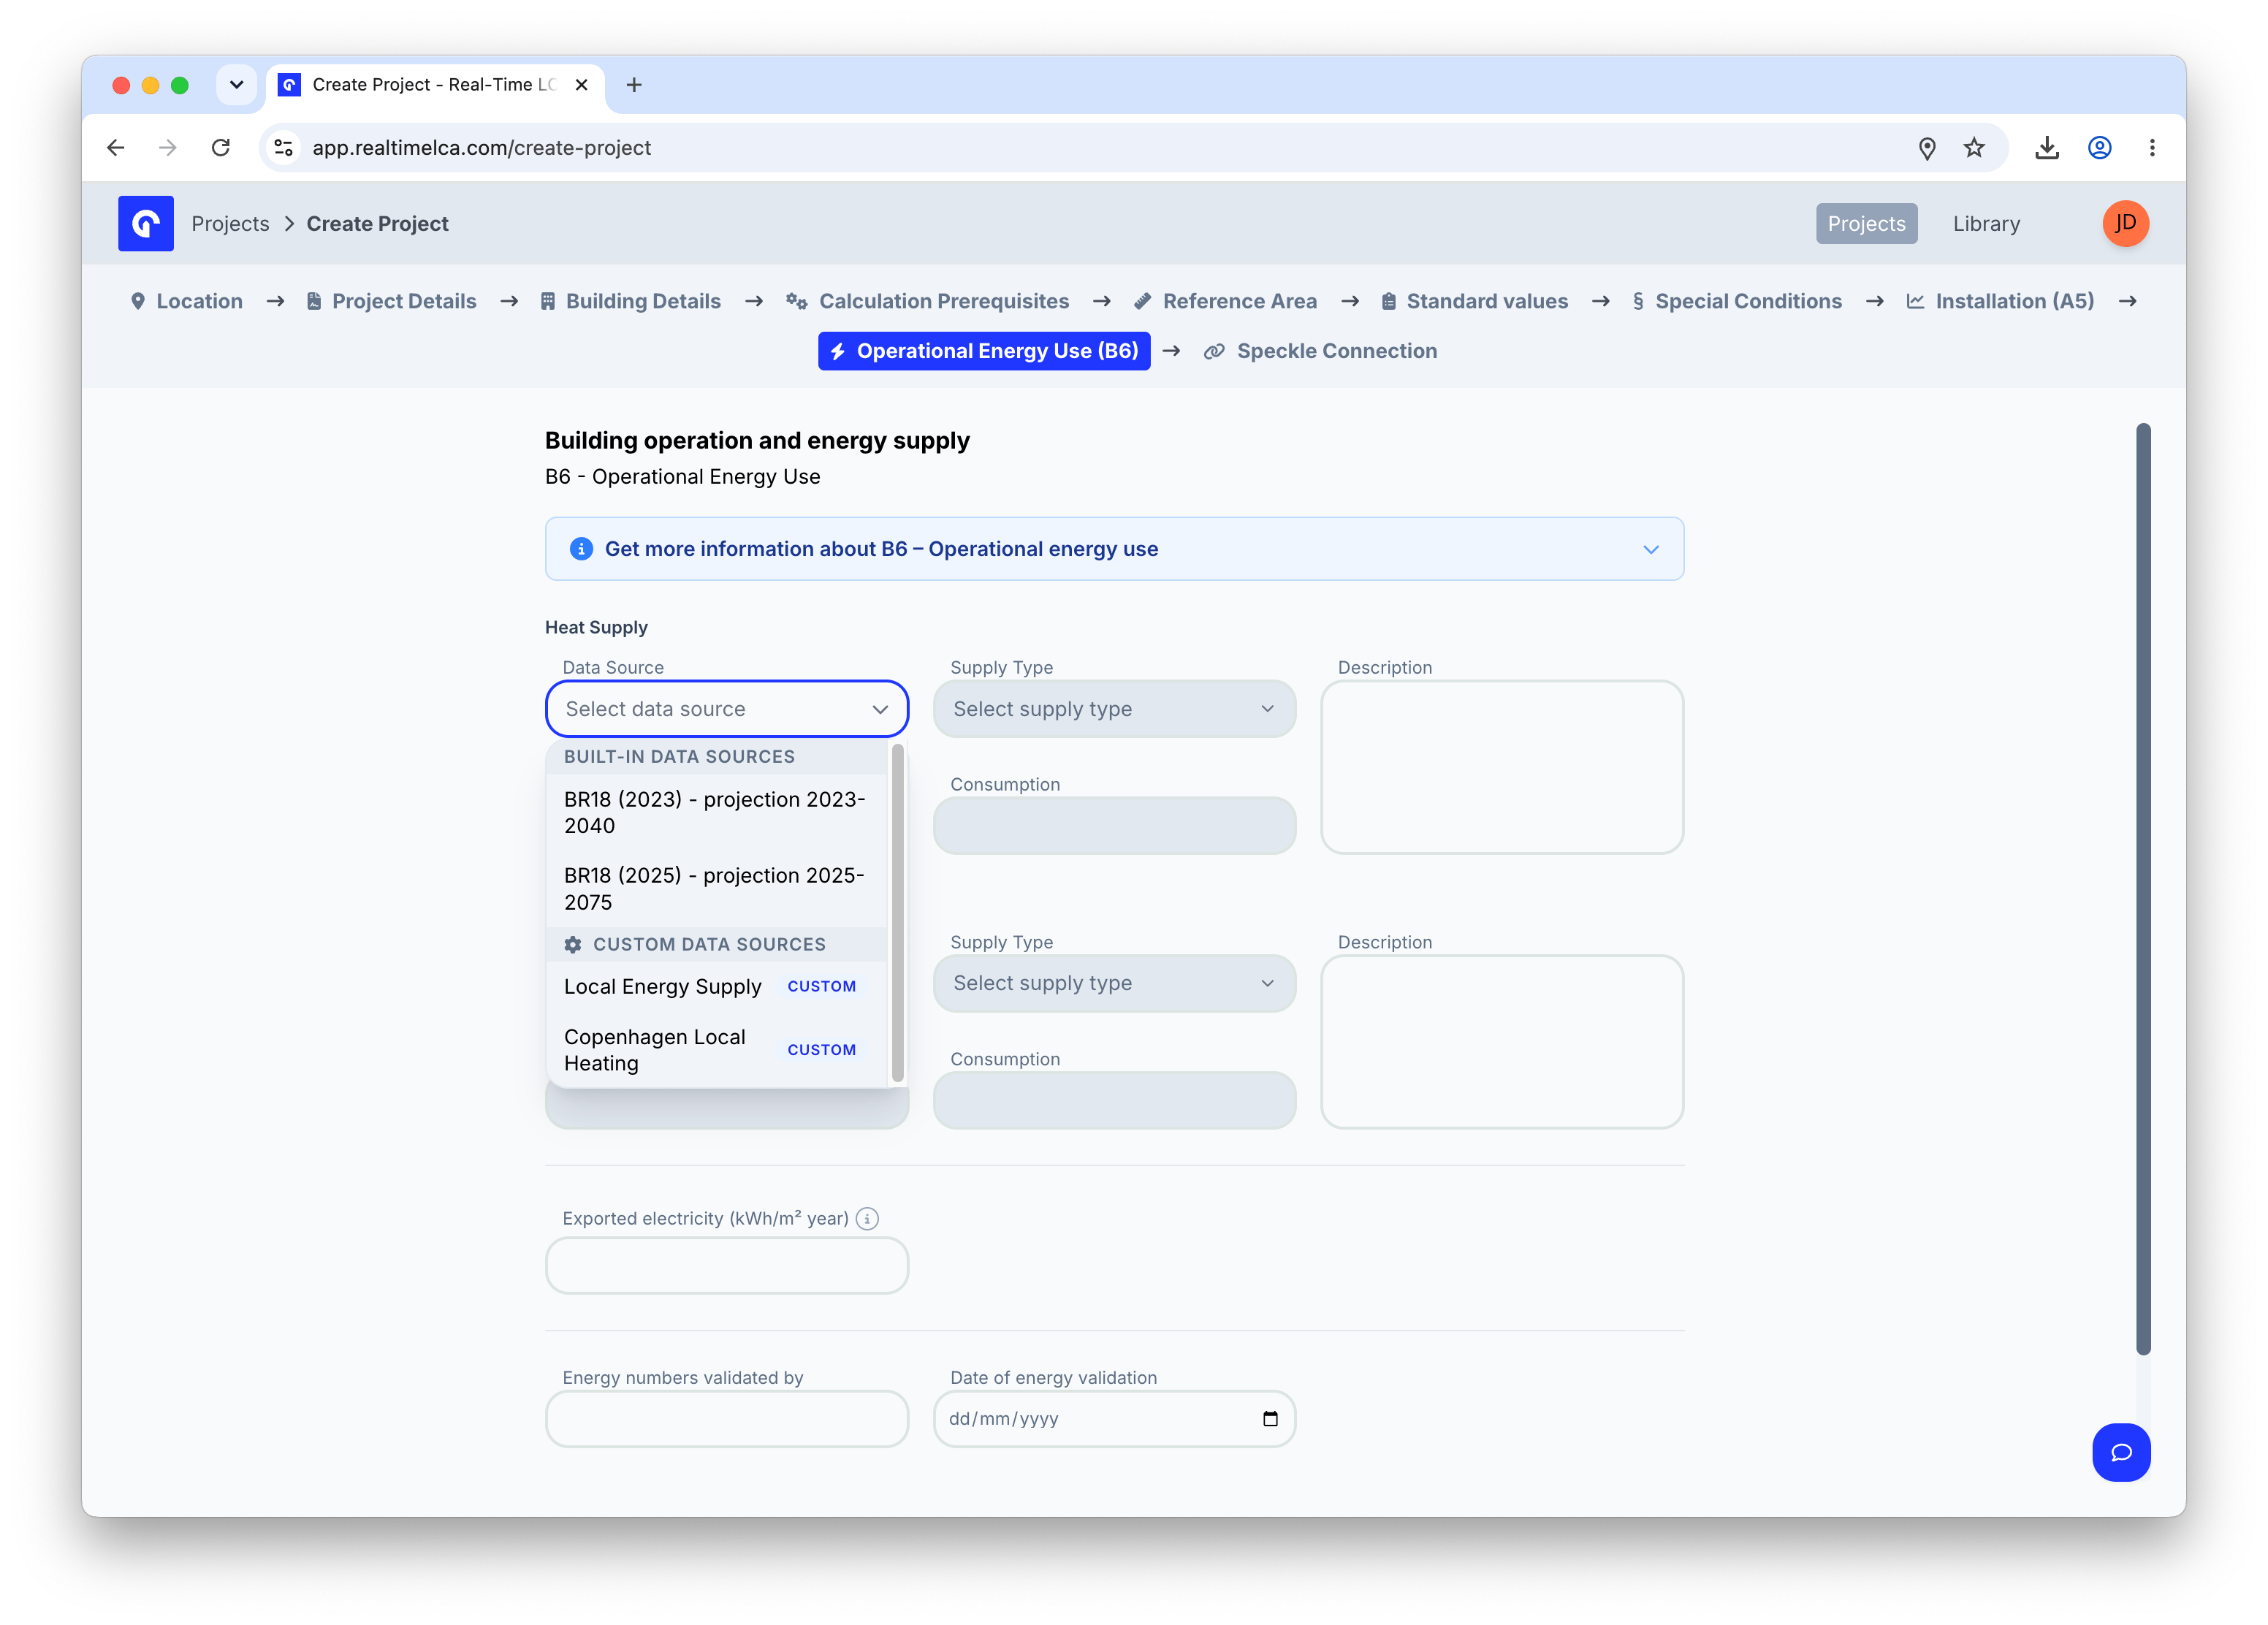Screen dimensions: 2268x1625
Task: Go to the Building Details step
Action: point(630,301)
